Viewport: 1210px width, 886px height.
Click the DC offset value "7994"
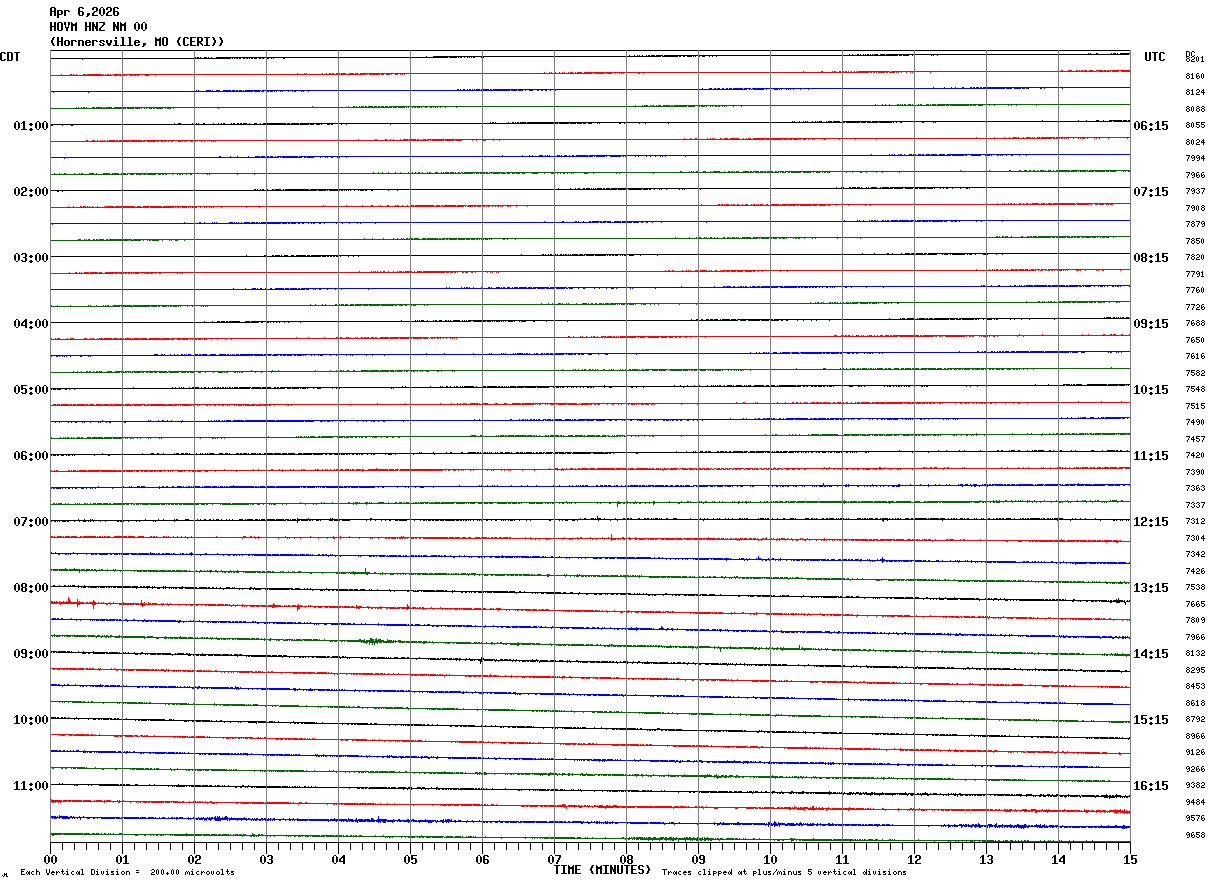click(x=1195, y=159)
